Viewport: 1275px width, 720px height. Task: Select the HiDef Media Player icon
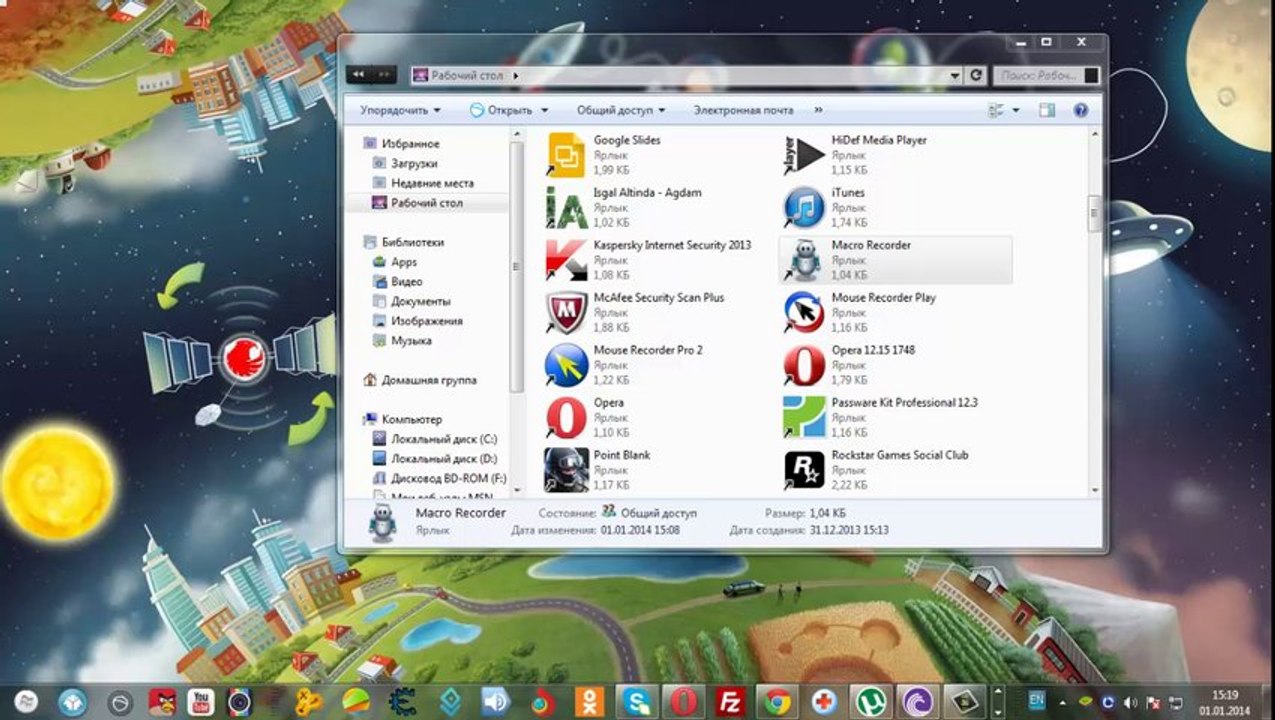(x=804, y=156)
